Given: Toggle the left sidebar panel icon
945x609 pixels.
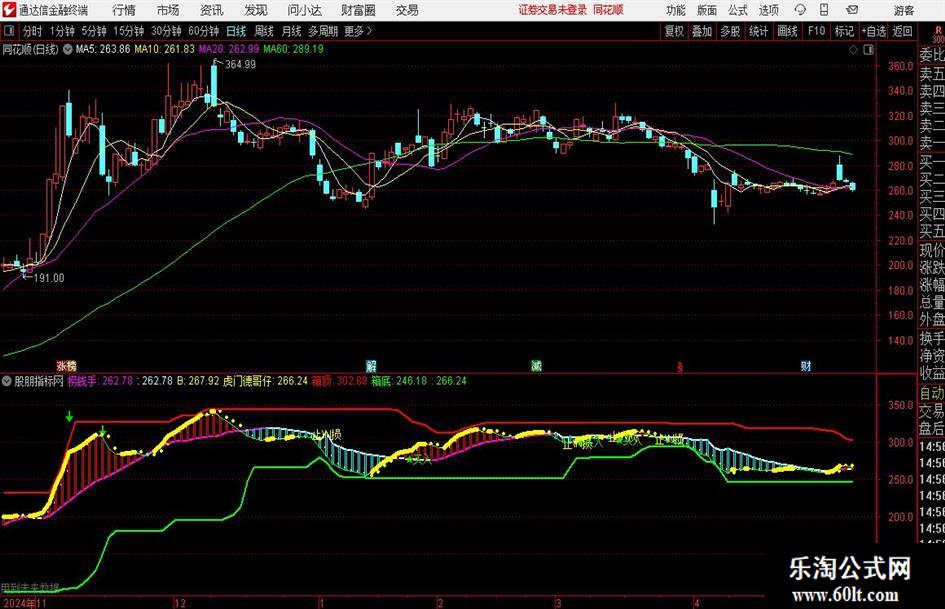Looking at the screenshot, I should [9, 31].
